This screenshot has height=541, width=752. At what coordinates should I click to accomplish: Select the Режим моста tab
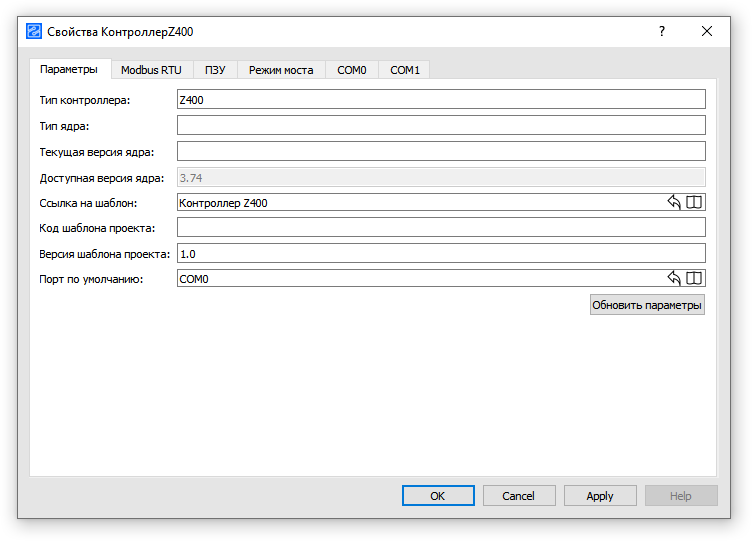(x=281, y=70)
